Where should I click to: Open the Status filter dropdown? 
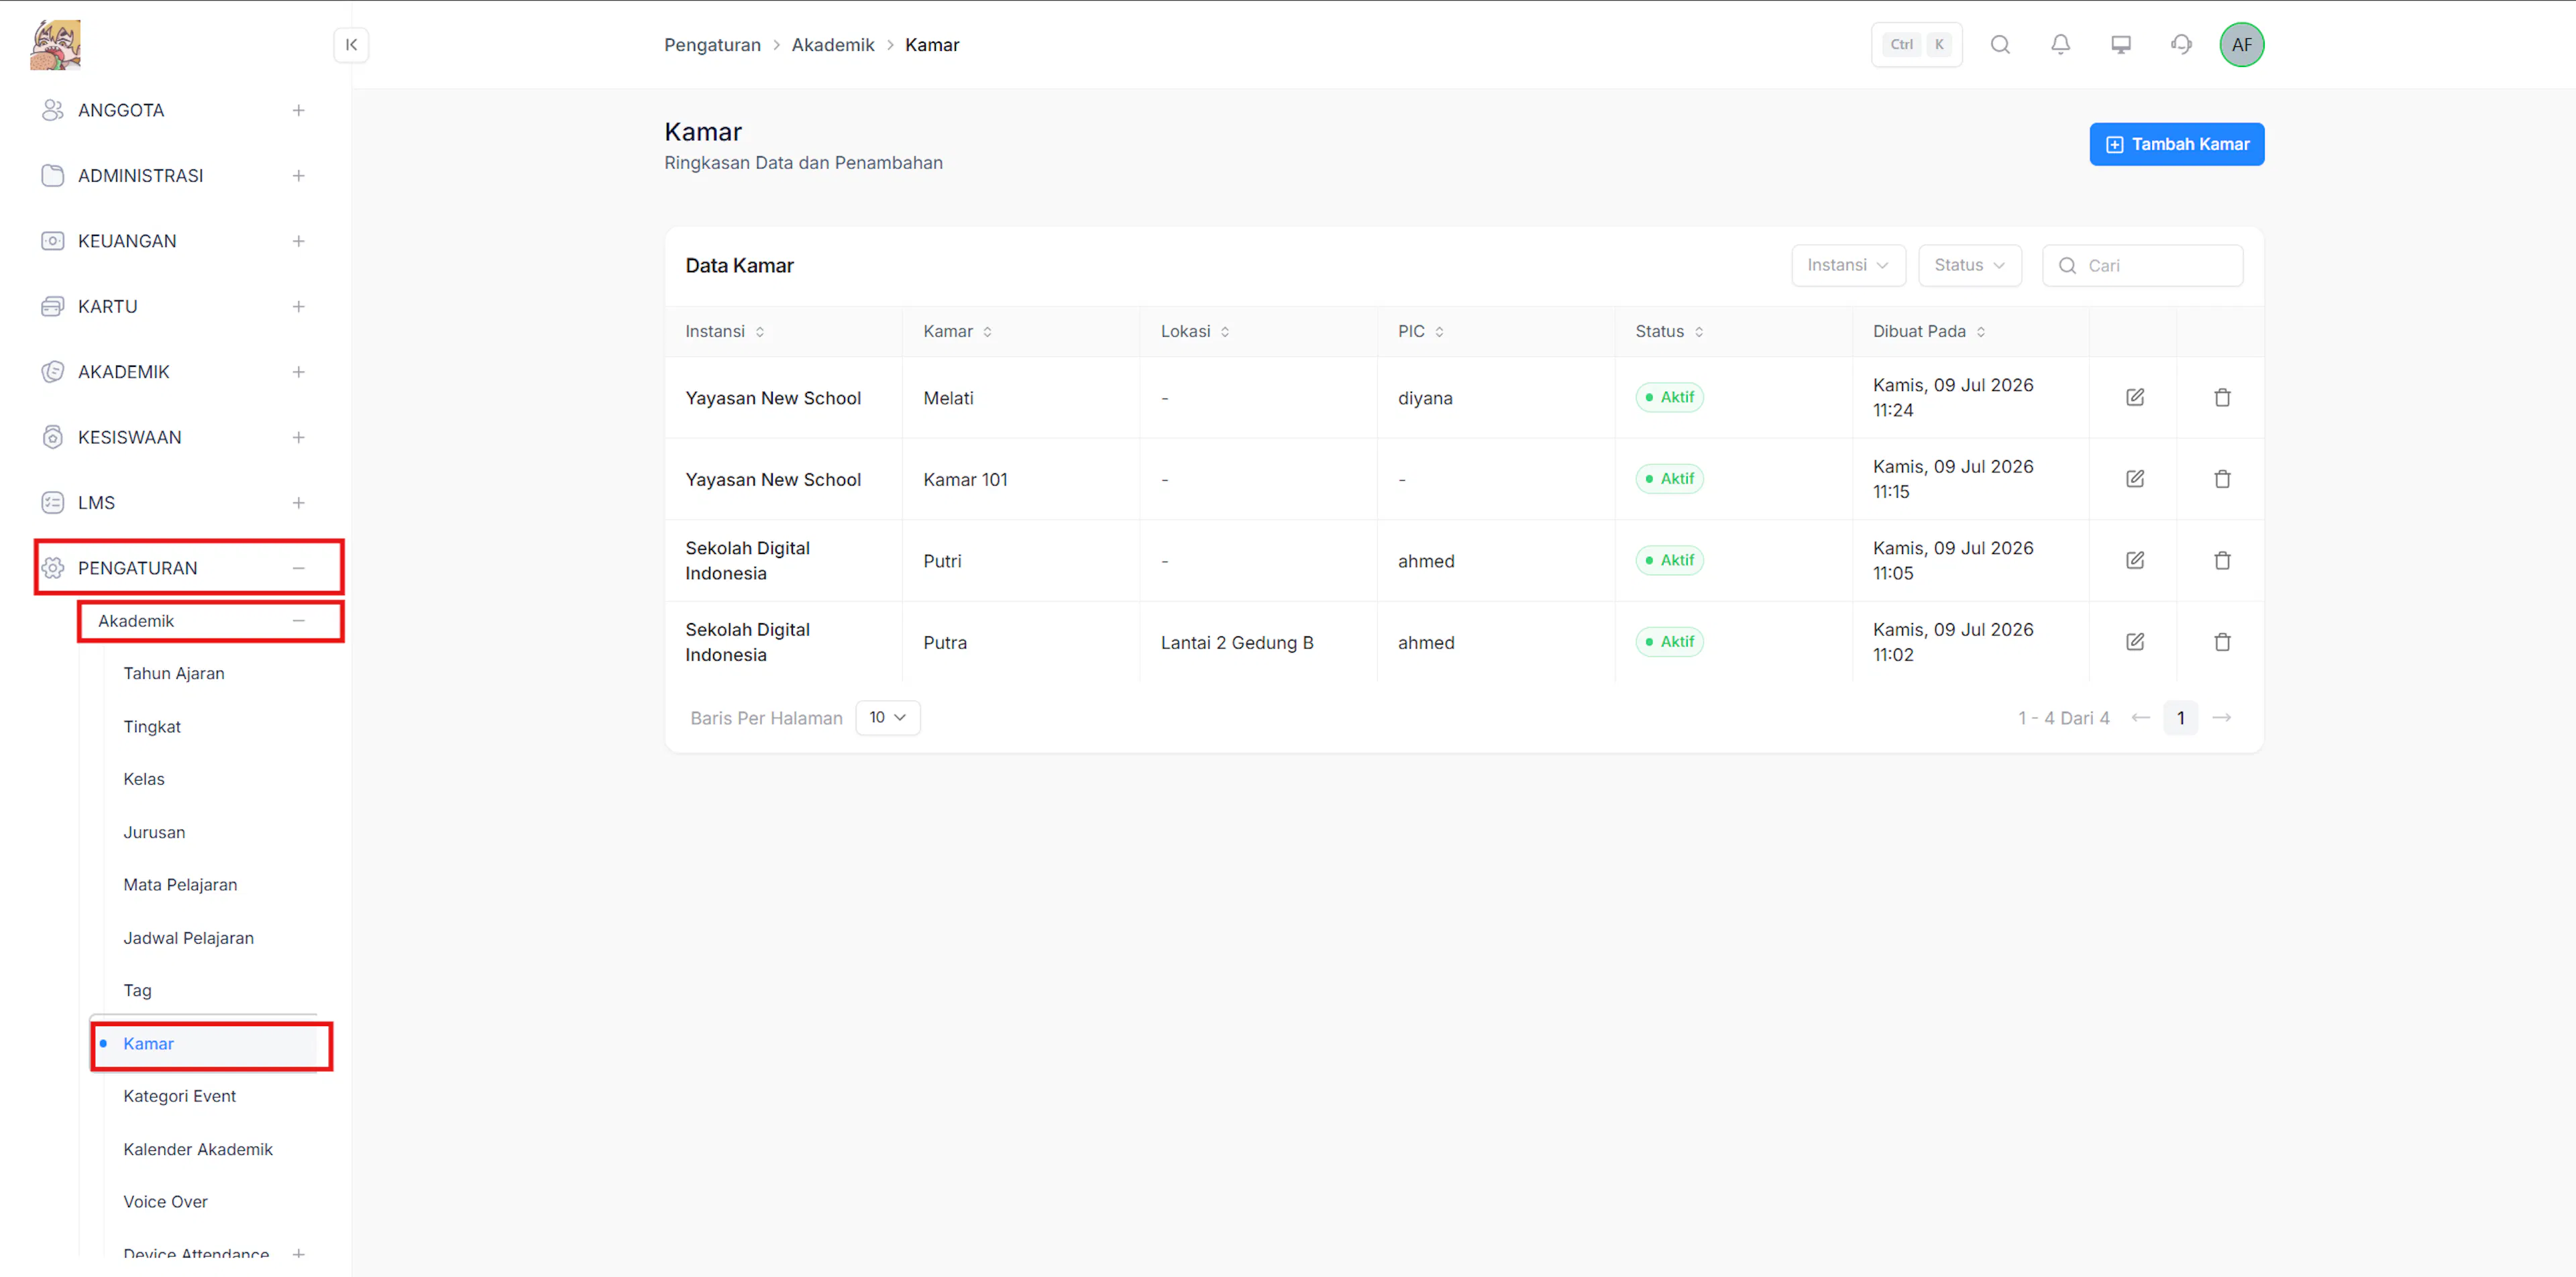(1970, 265)
